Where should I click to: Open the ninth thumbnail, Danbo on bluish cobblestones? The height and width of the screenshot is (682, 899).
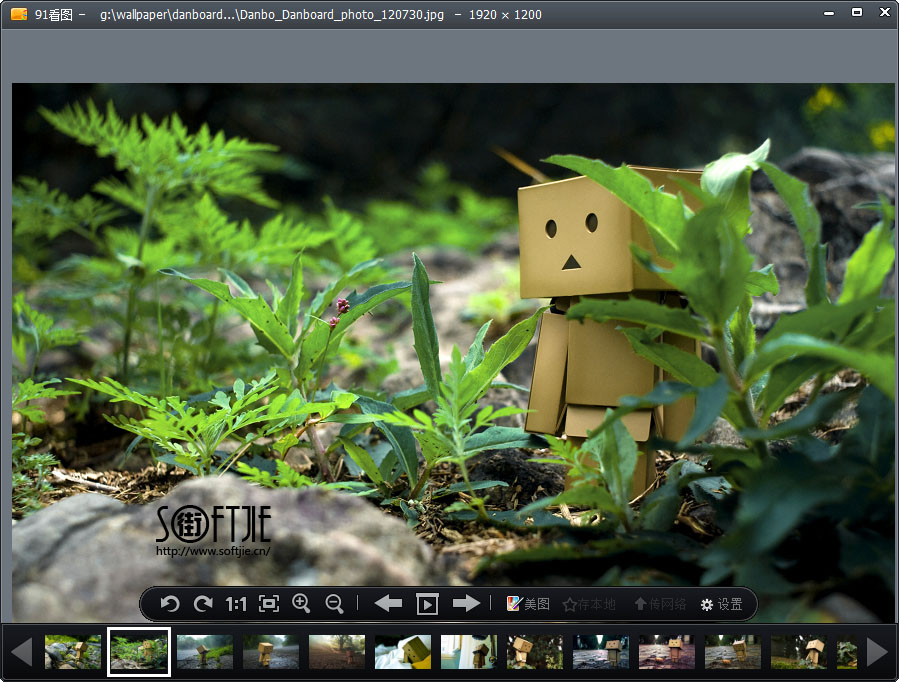point(601,652)
